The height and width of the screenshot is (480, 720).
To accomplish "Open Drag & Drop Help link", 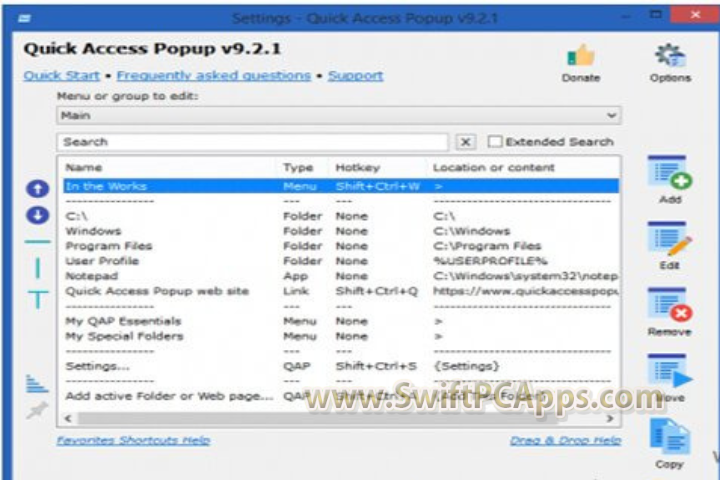I will [565, 440].
